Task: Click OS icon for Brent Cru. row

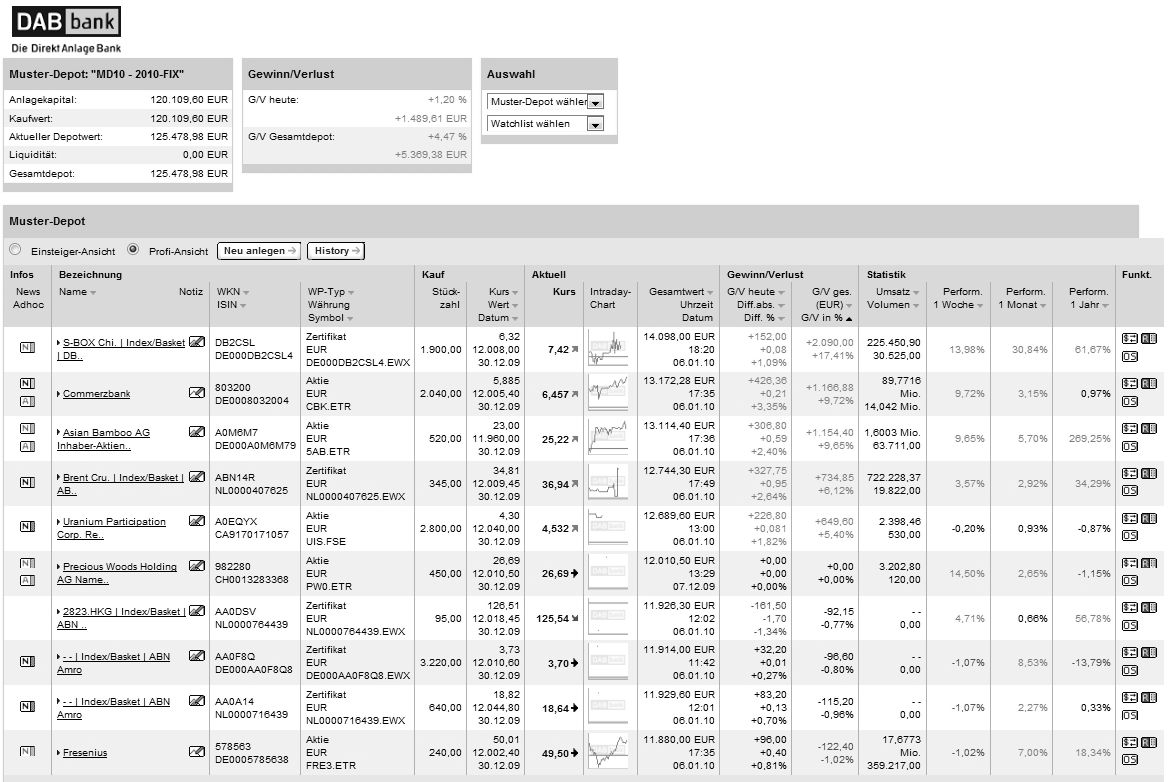Action: coord(1129,491)
